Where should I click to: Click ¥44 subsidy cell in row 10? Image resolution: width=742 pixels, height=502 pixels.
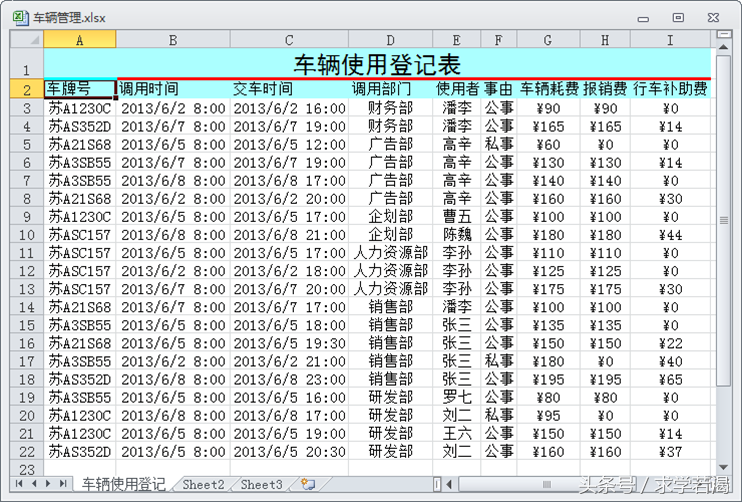point(670,235)
